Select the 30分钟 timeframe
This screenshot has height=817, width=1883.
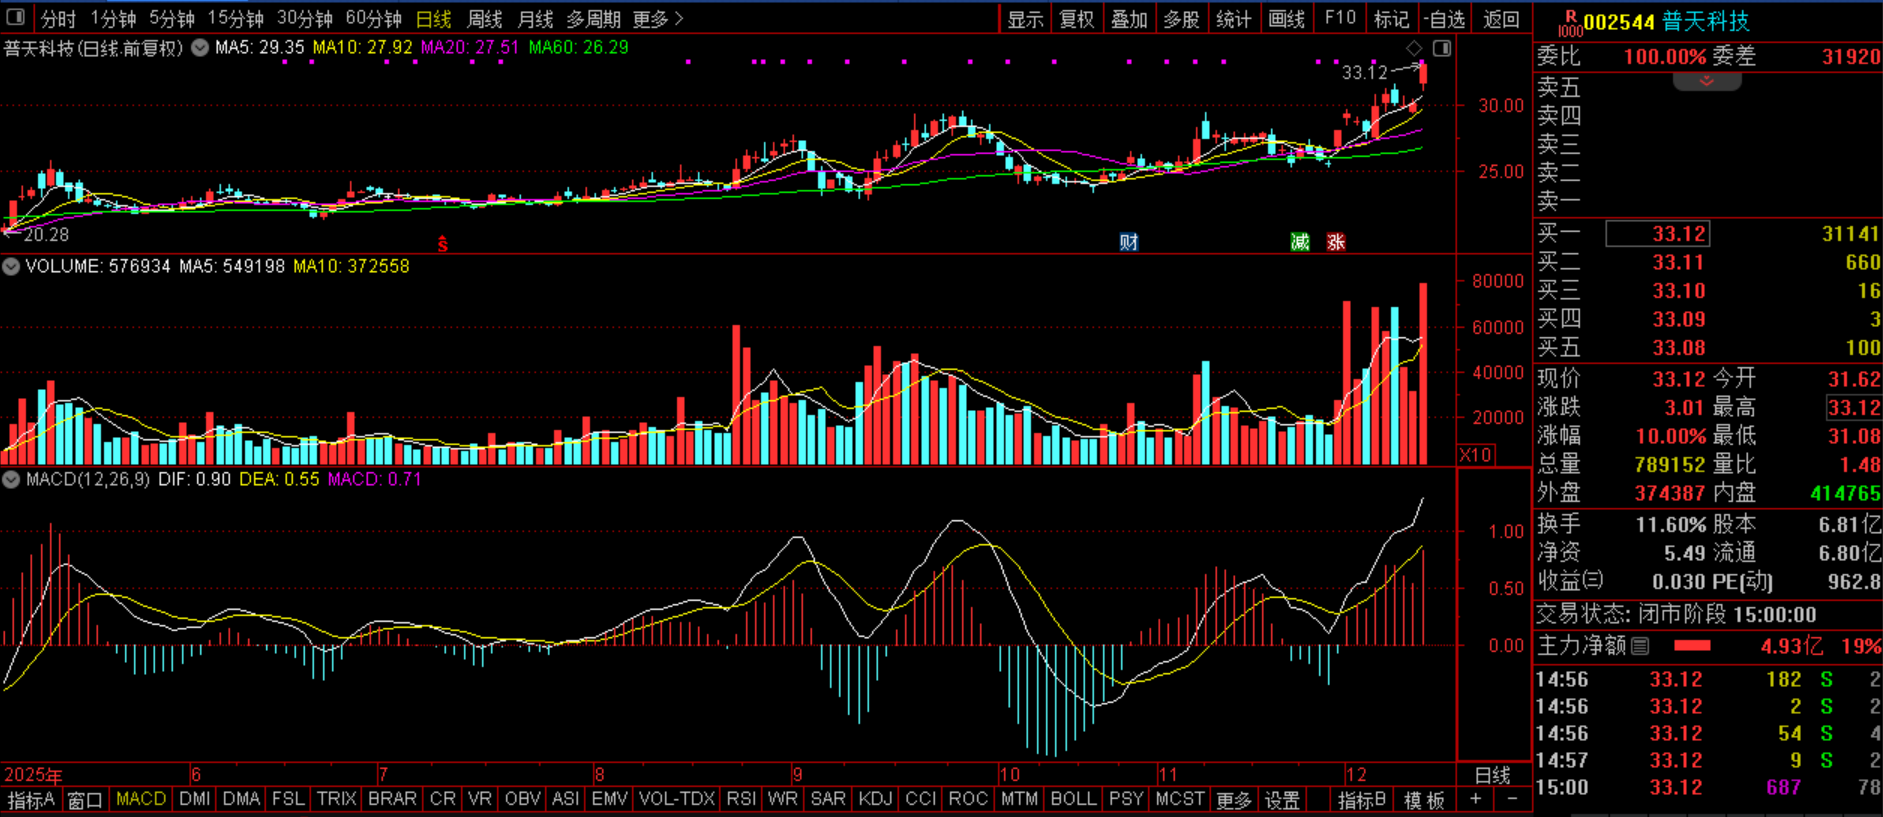[x=305, y=19]
